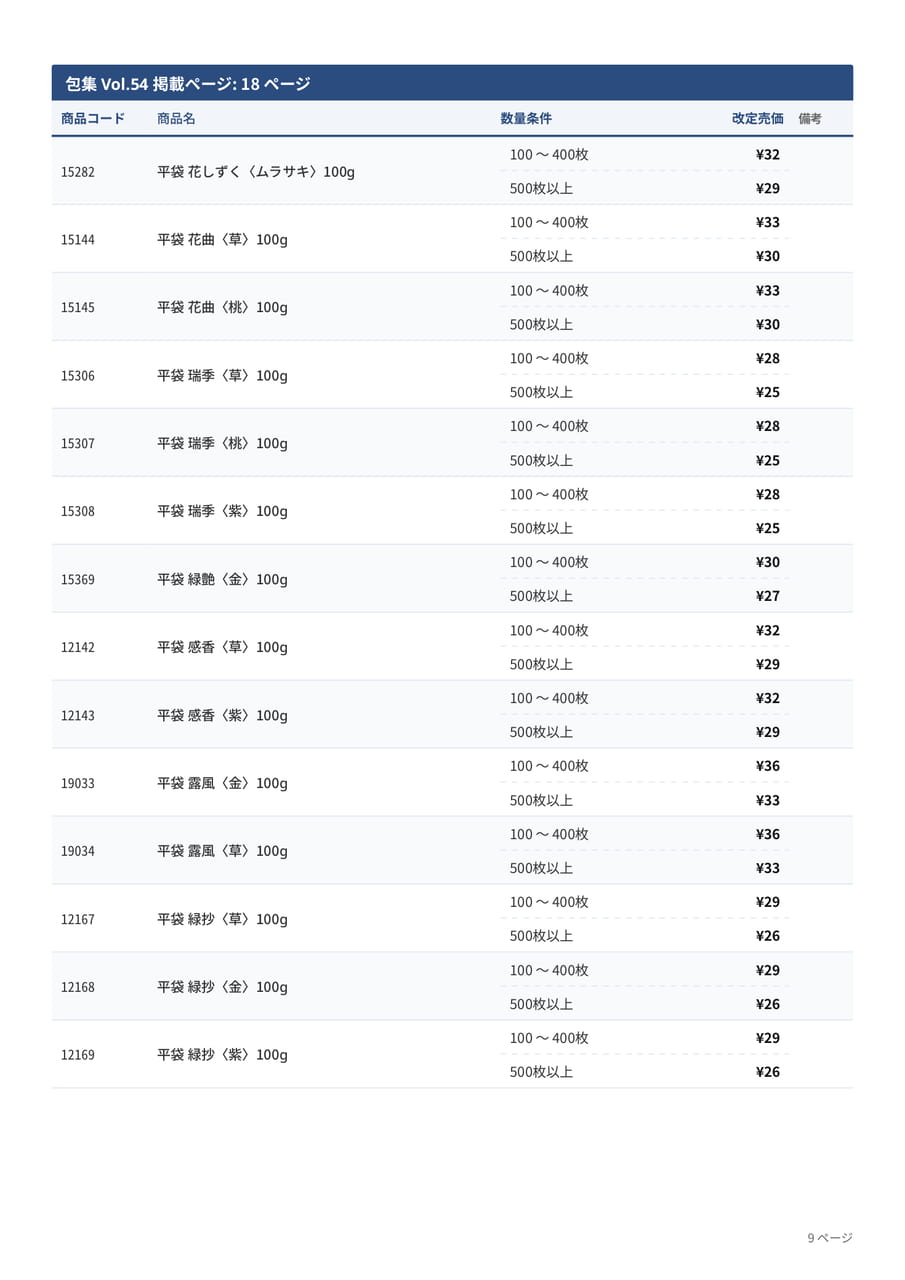Click product name 平袋 花曲〈桃〉100g
This screenshot has width=905, height=1280.
[x=222, y=307]
